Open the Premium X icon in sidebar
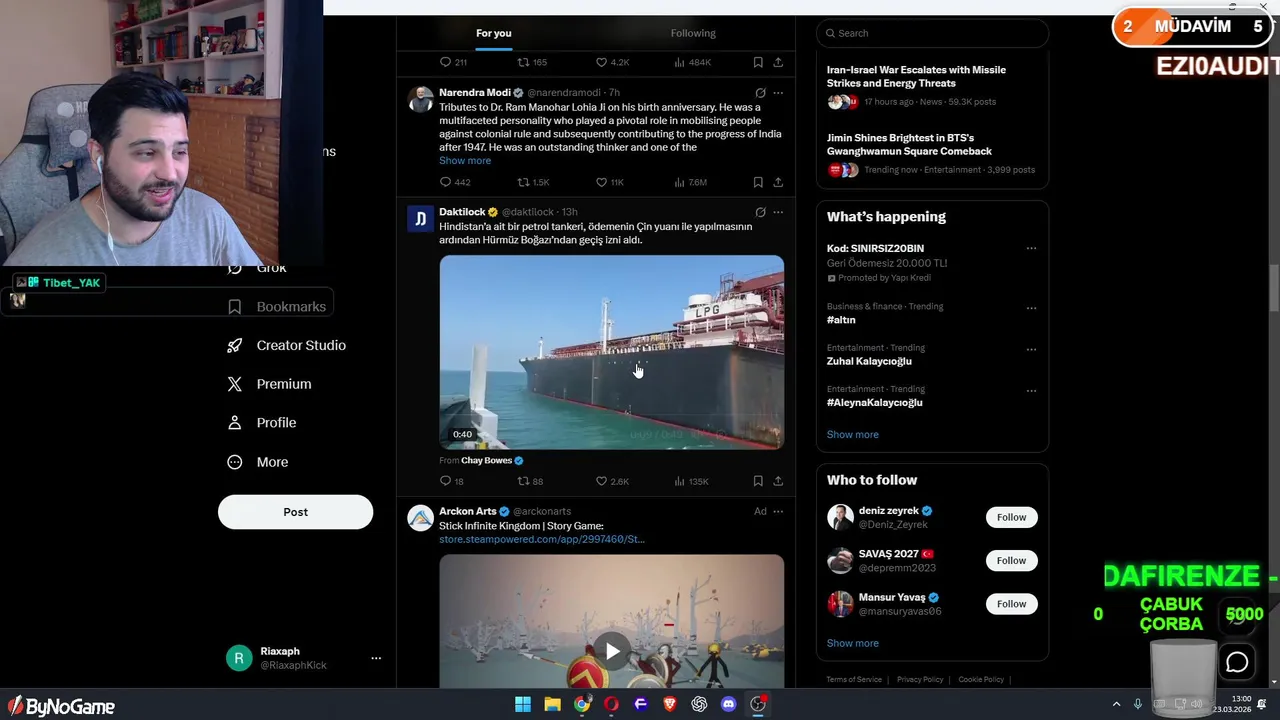 click(x=235, y=384)
